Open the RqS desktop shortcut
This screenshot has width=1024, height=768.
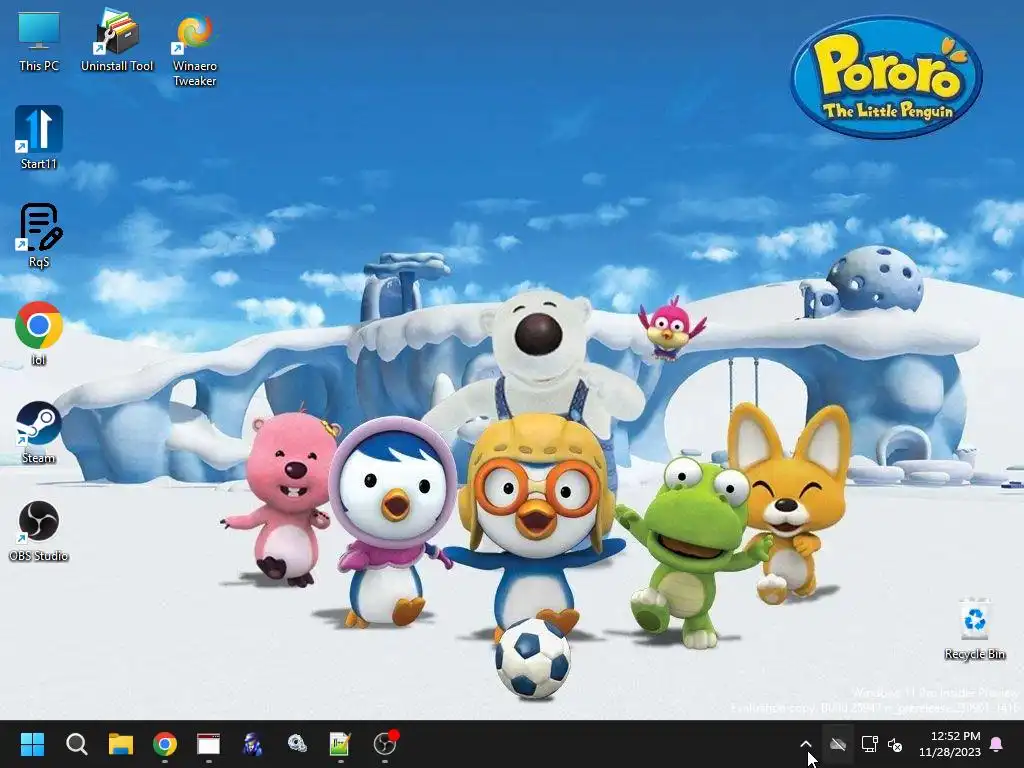39,236
